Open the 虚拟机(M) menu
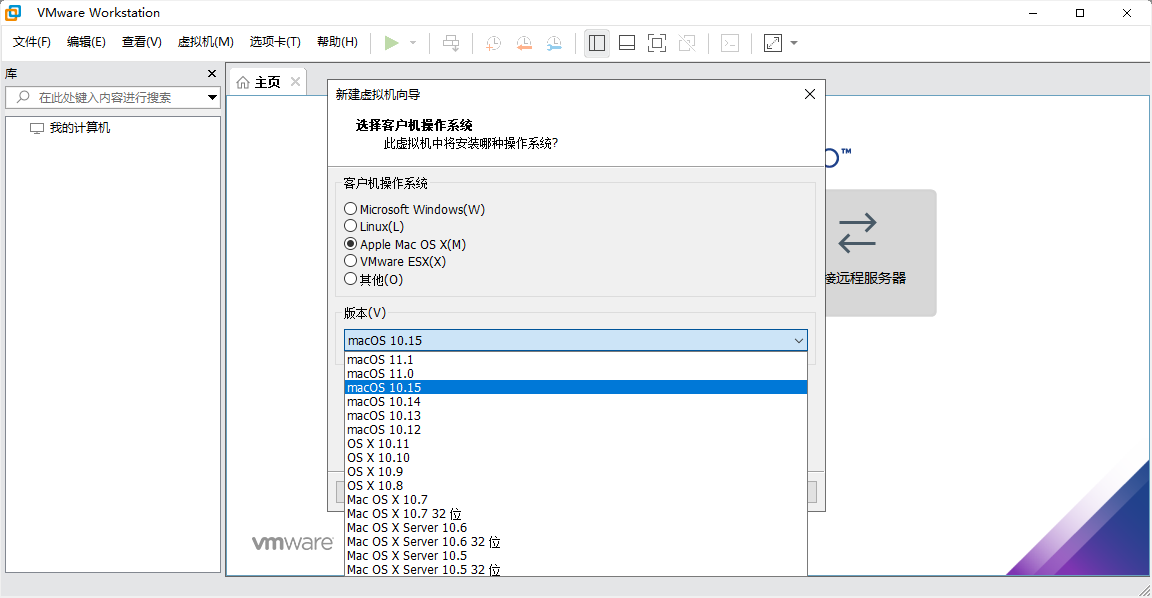Viewport: 1152px width, 598px height. pyautogui.click(x=206, y=42)
